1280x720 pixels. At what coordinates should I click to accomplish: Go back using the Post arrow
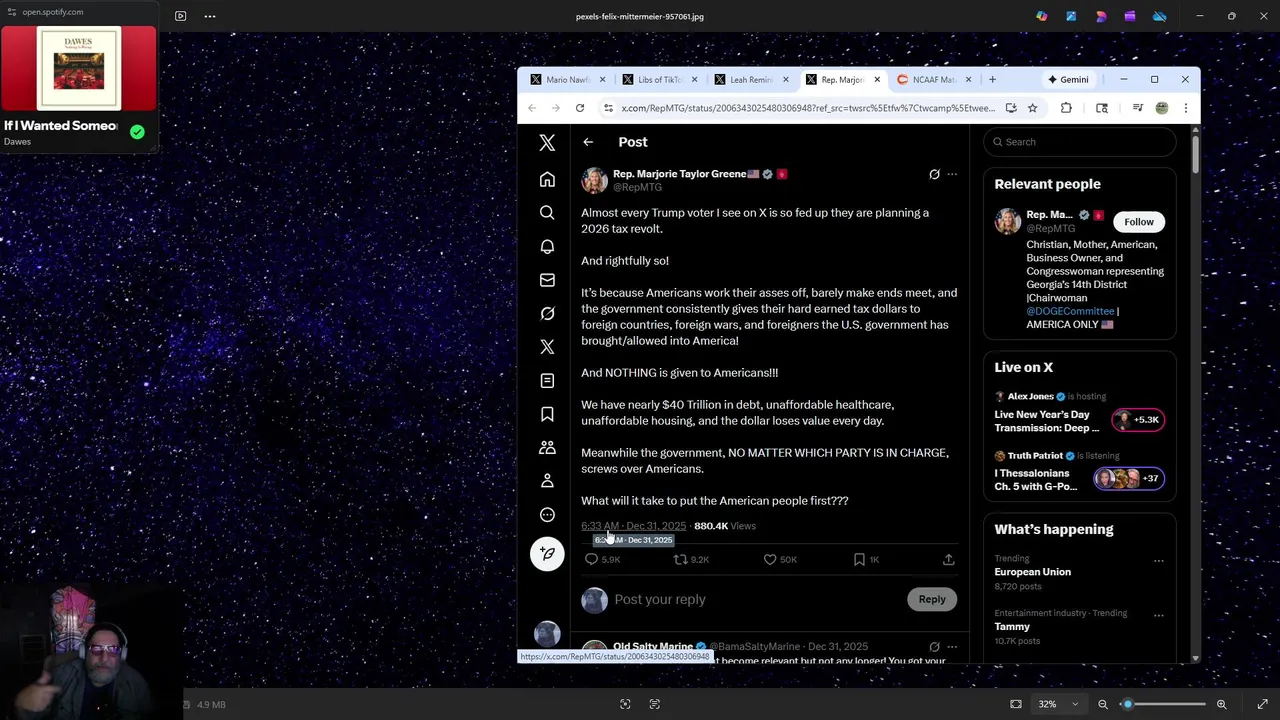tap(588, 142)
